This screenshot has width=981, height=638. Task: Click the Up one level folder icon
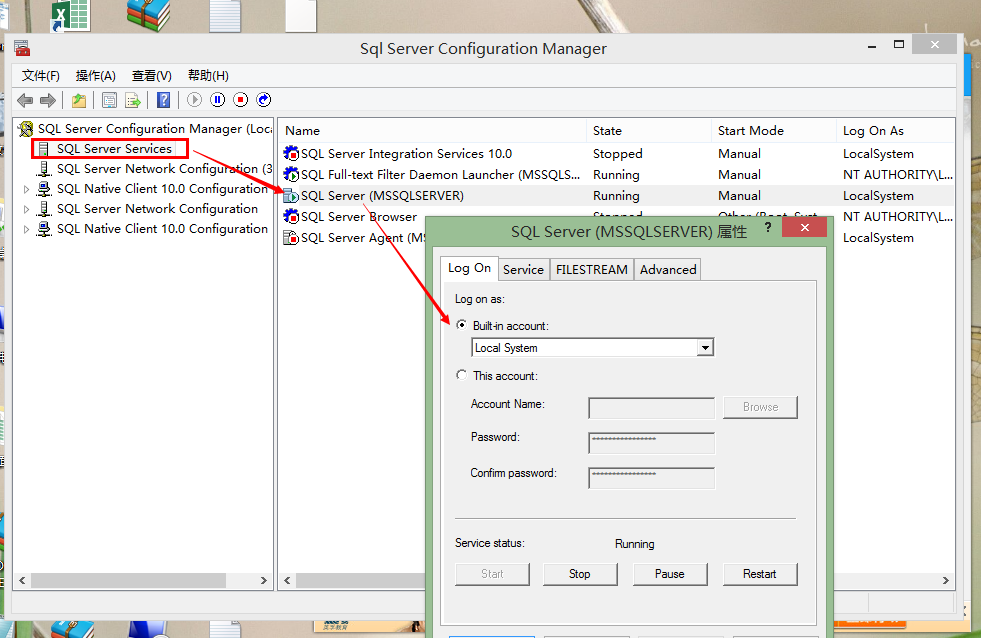click(78, 100)
